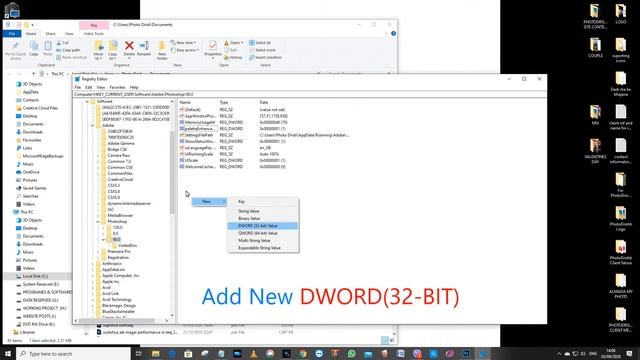Click Invert selection in File Explorer ribbon
This screenshot has height=360, width=640.
tap(265, 57)
